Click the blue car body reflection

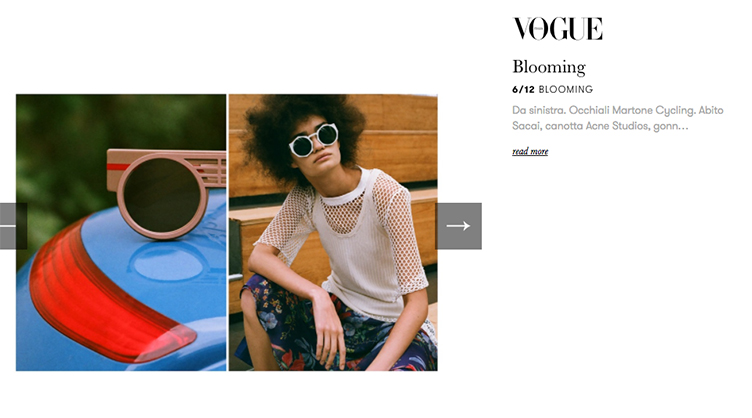[167, 261]
